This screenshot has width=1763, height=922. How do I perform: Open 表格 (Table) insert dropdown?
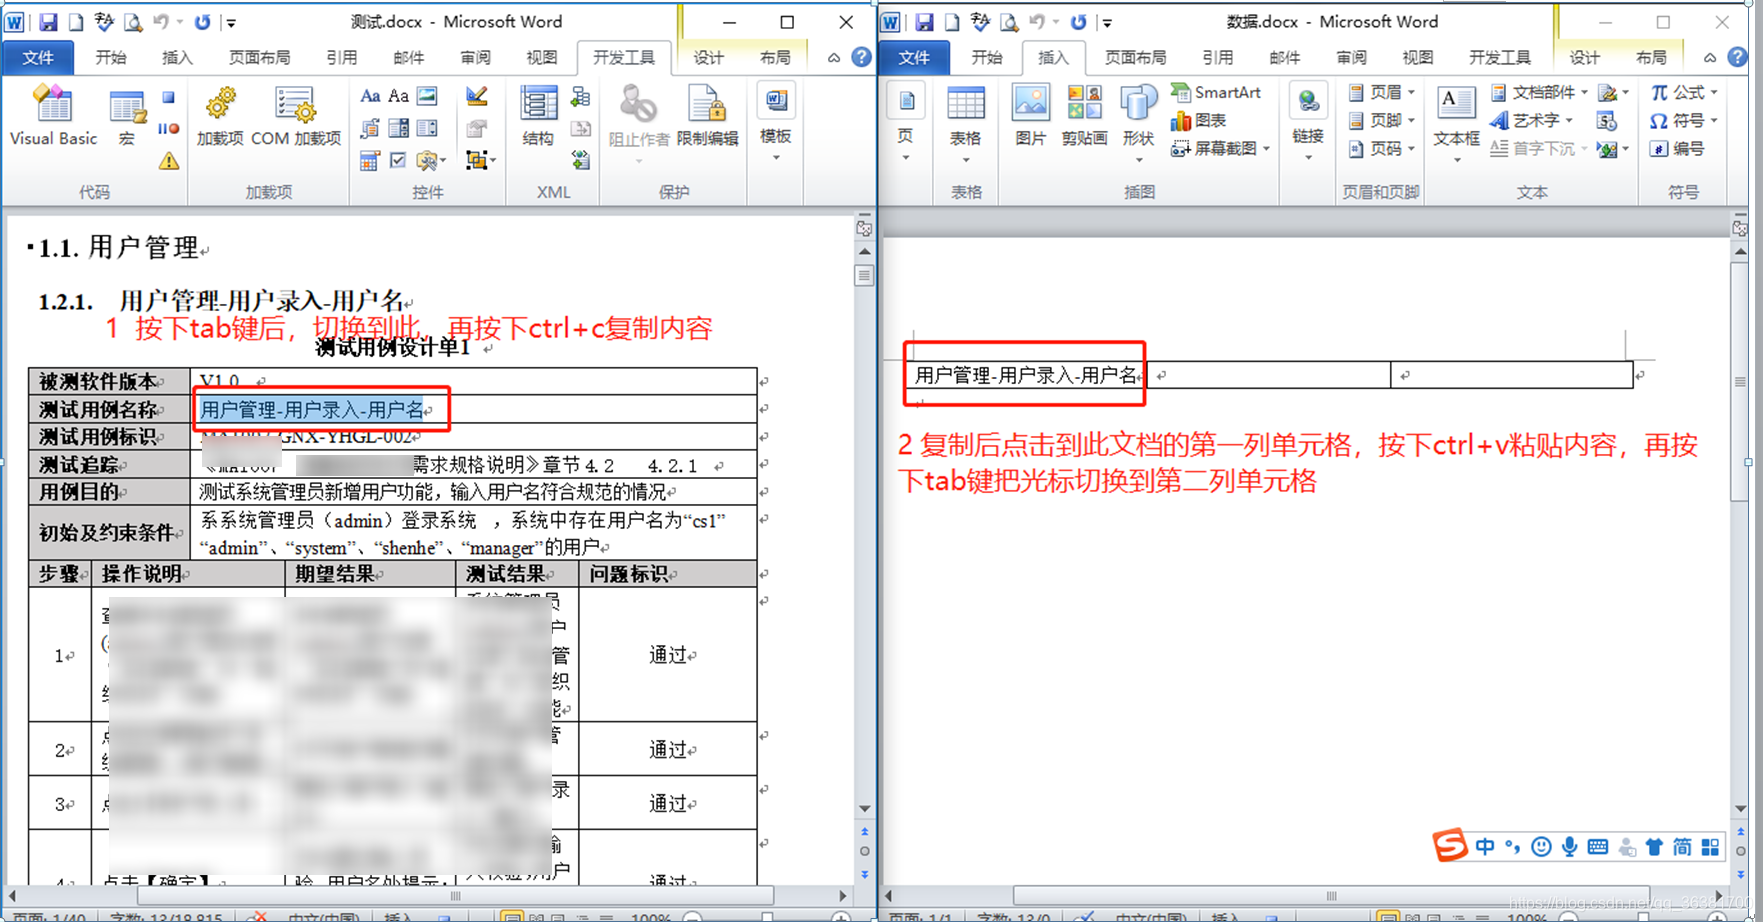(x=965, y=124)
